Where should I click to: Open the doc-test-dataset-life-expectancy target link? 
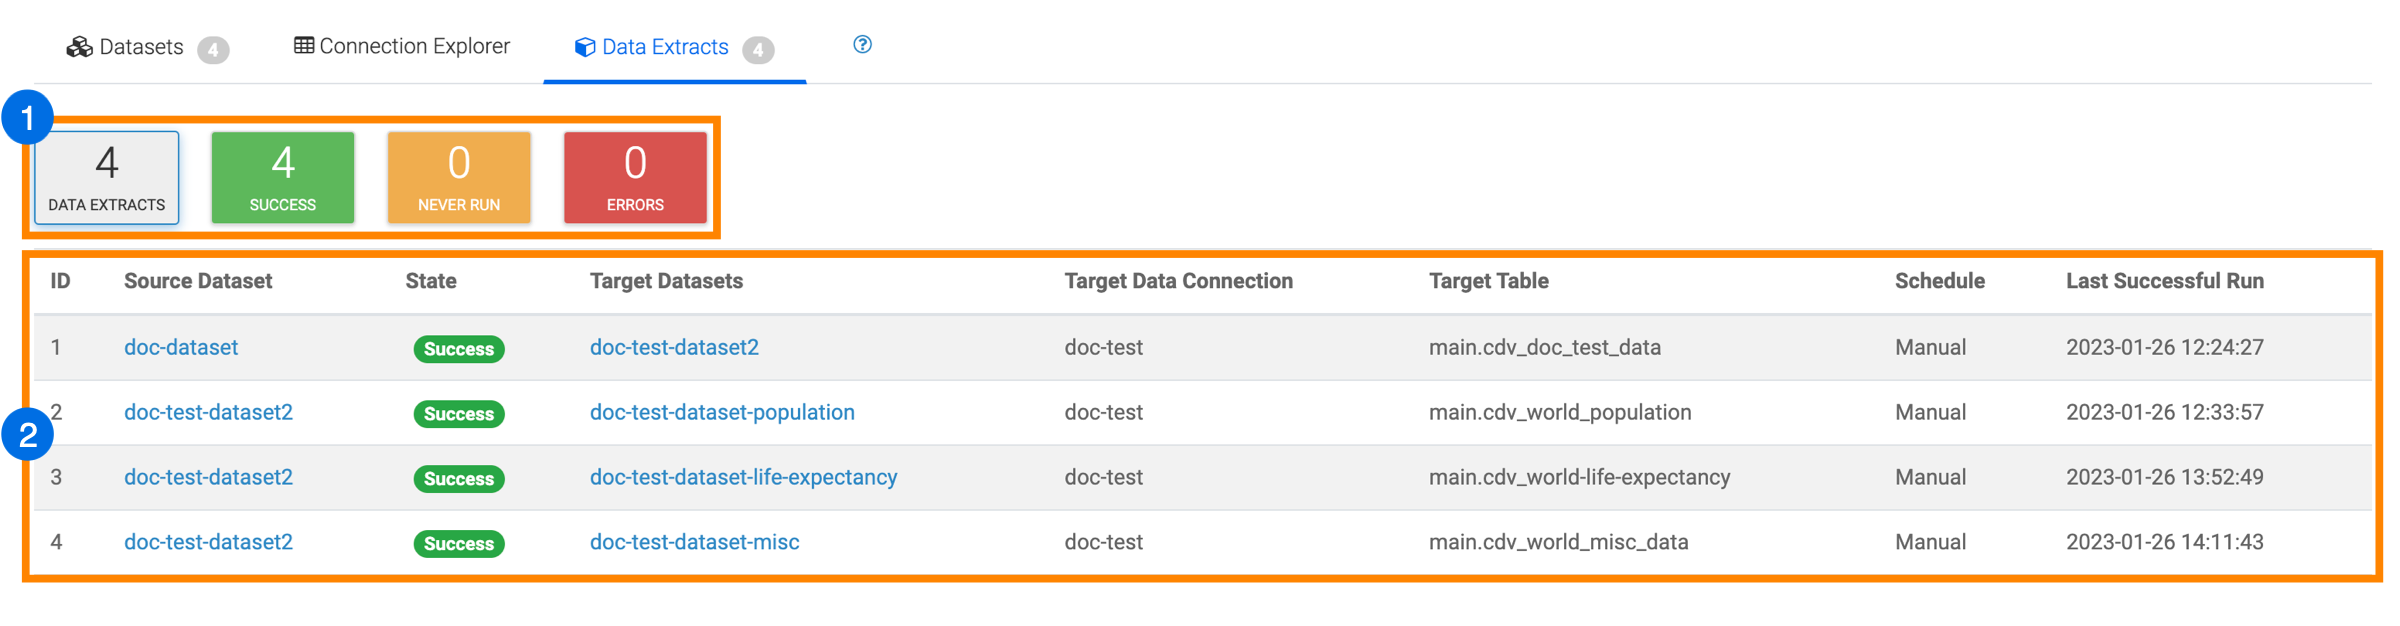point(743,477)
